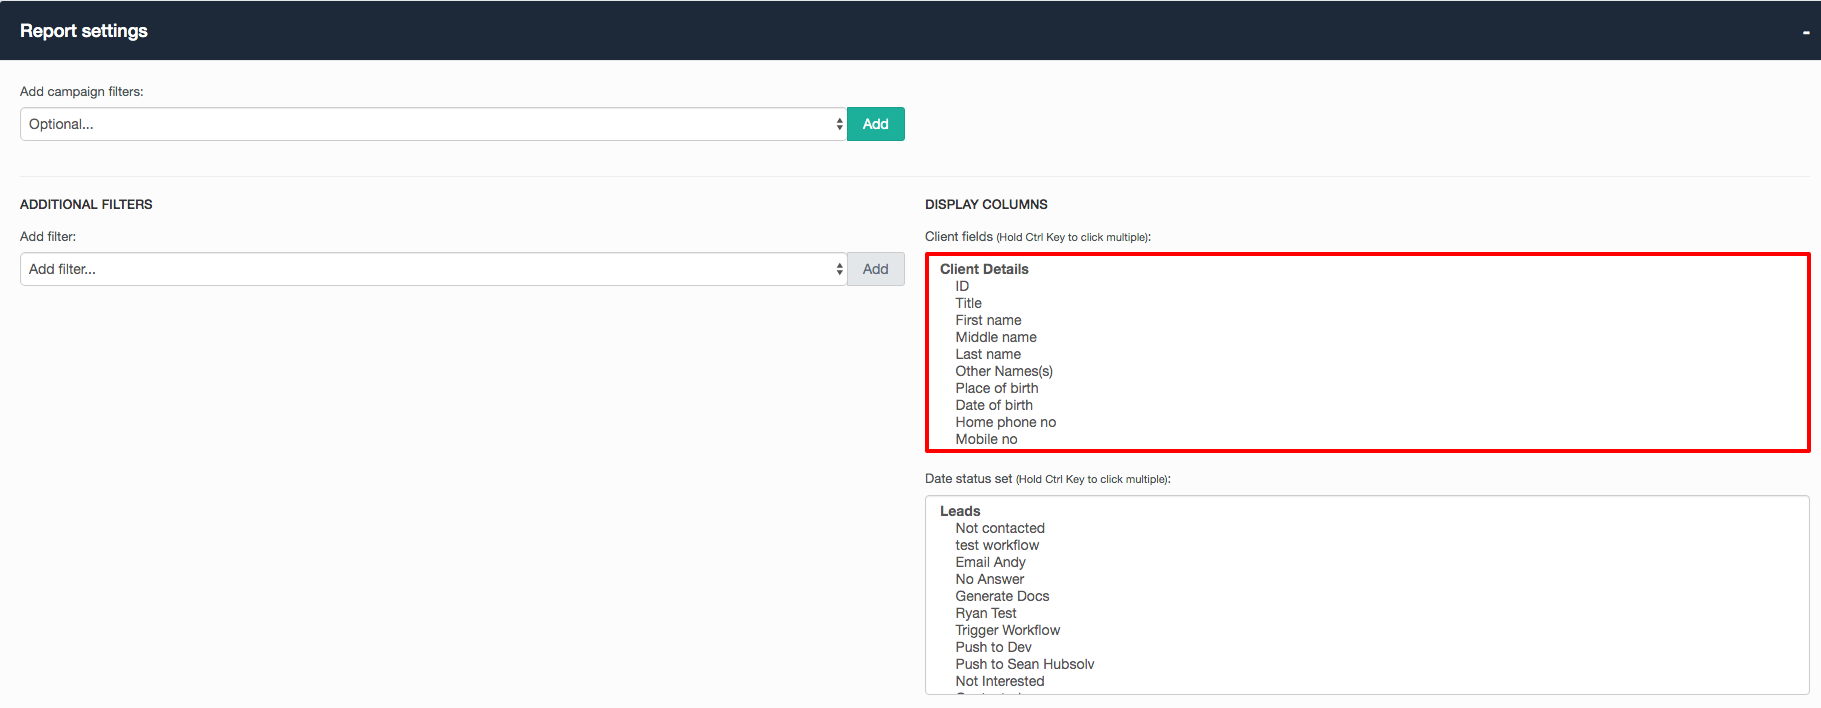Image resolution: width=1821 pixels, height=708 pixels.
Task: Select Mobile no client field
Action: pyautogui.click(x=986, y=439)
